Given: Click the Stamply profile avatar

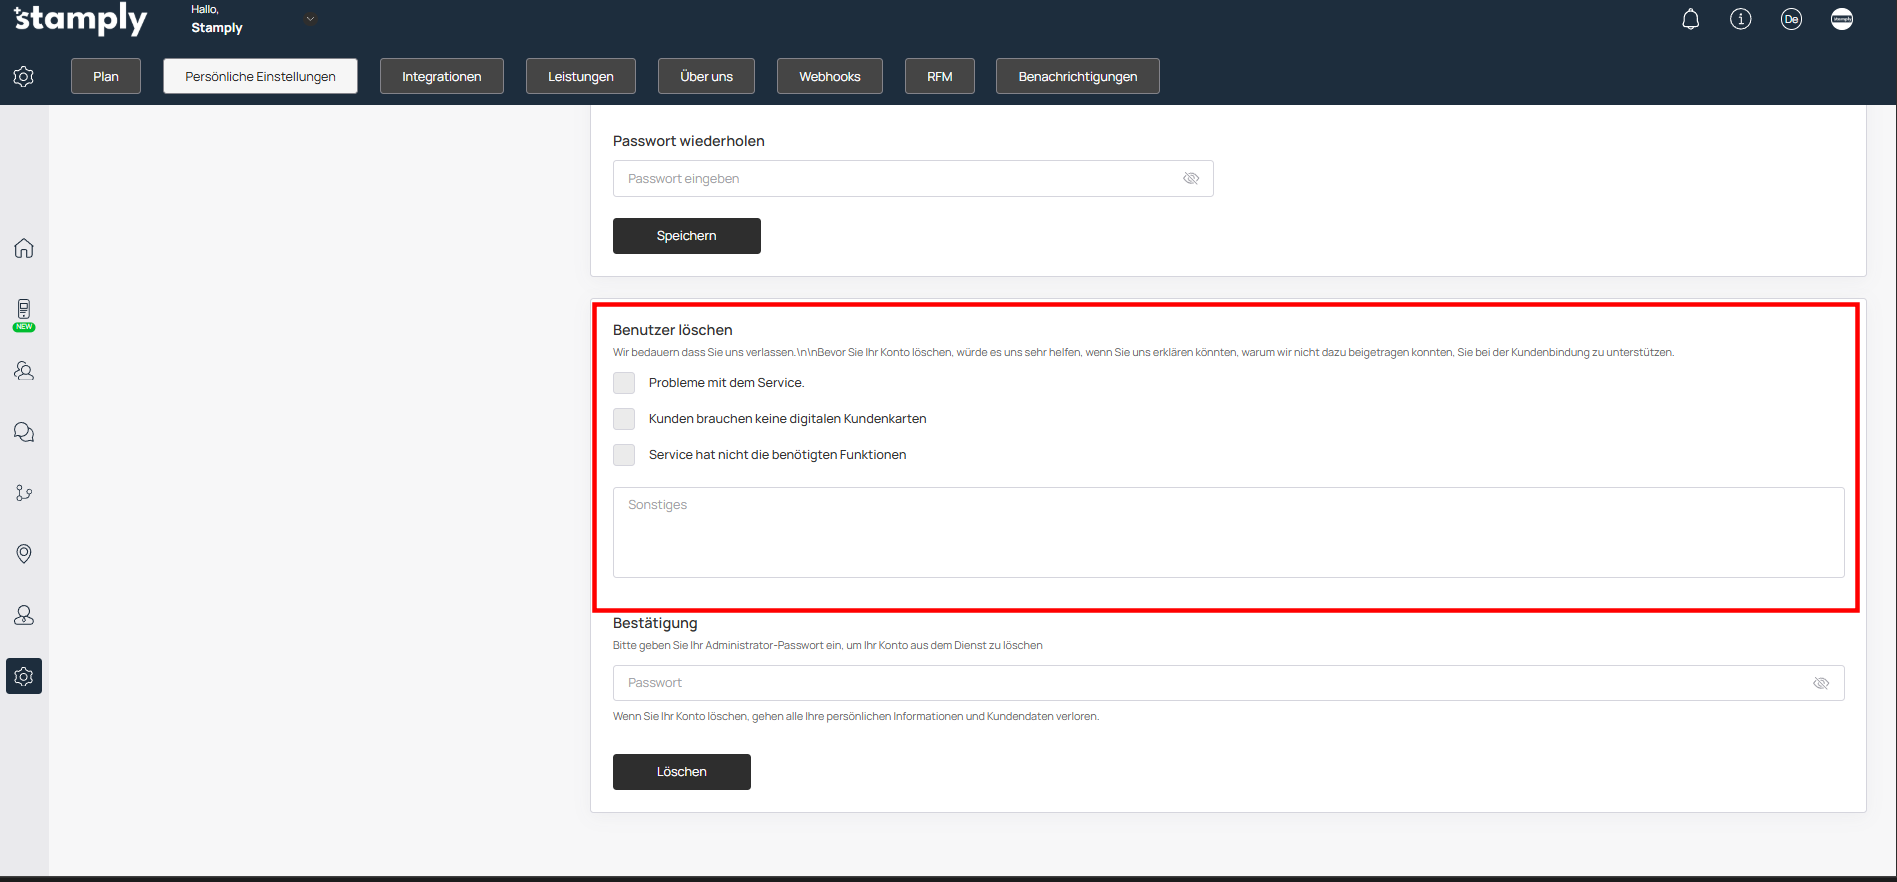Looking at the screenshot, I should pyautogui.click(x=1841, y=20).
